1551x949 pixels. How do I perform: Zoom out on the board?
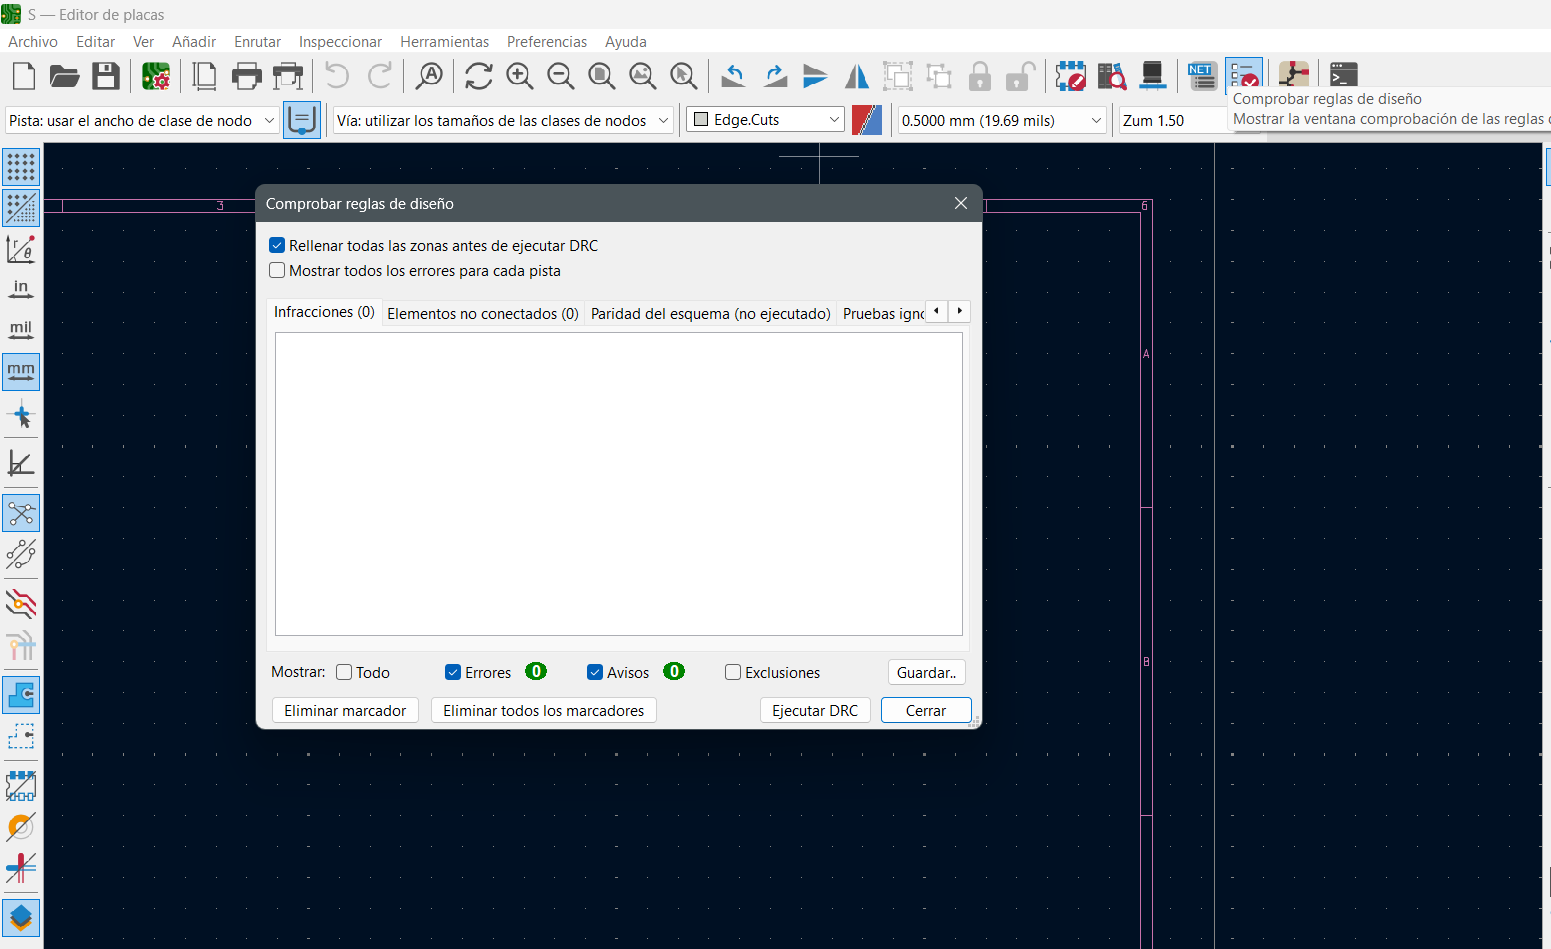561,76
